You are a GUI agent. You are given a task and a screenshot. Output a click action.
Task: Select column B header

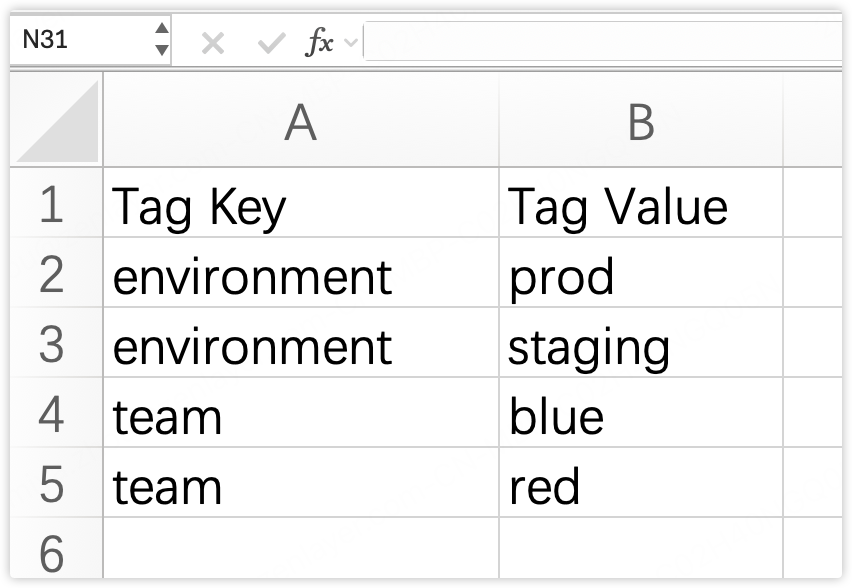(x=640, y=123)
